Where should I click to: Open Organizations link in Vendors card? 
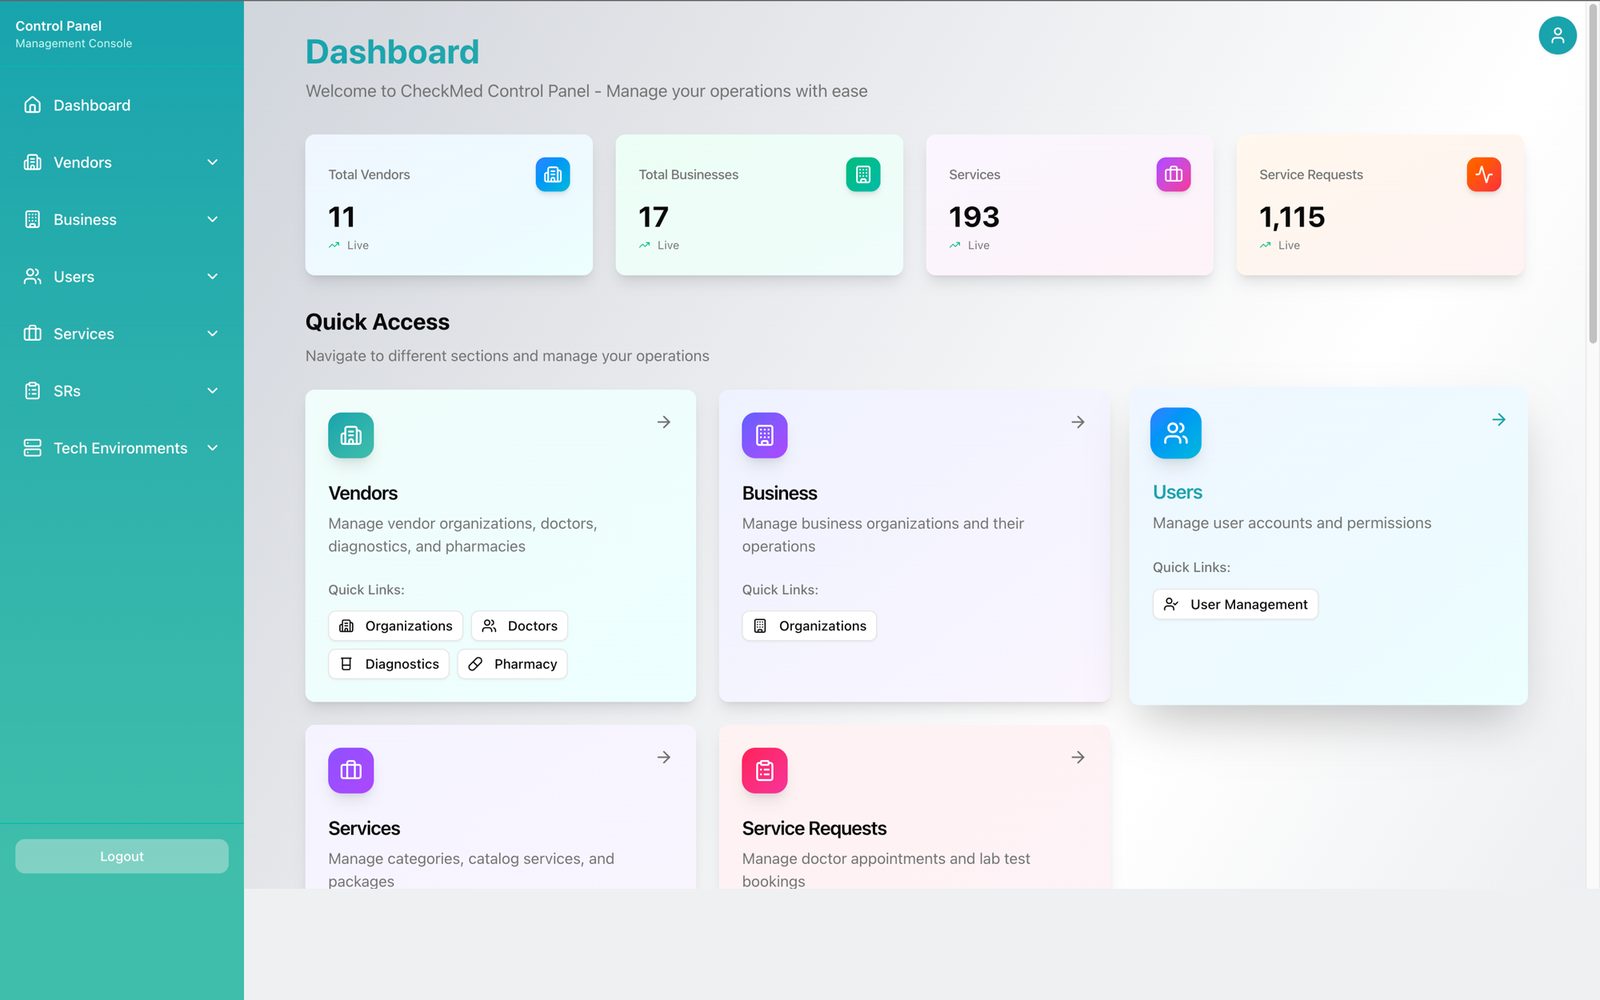click(395, 626)
